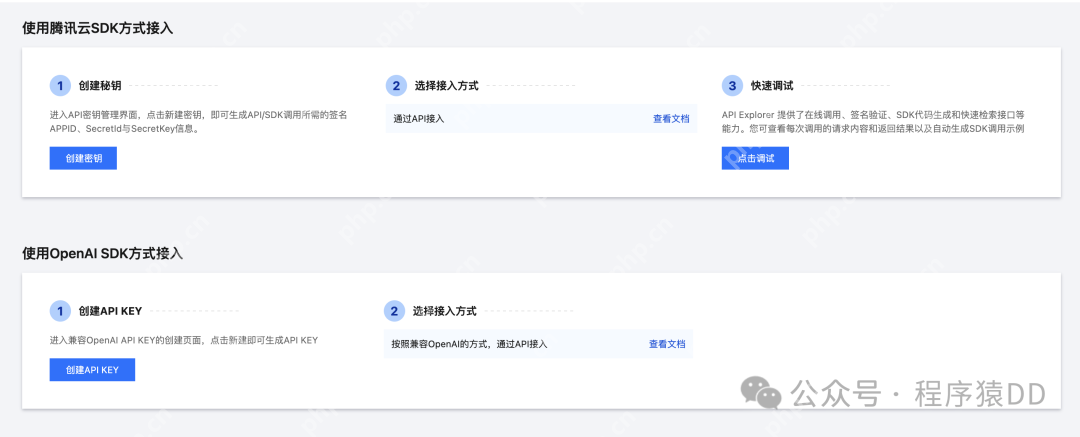
Task: Click step 2 circle in 腾讯云SDK section
Action: coord(396,85)
